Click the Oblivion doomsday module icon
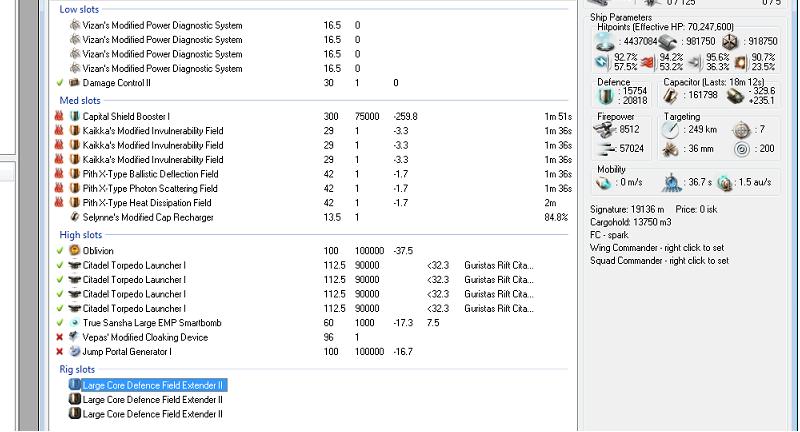The width and height of the screenshot is (800, 432). (74, 250)
